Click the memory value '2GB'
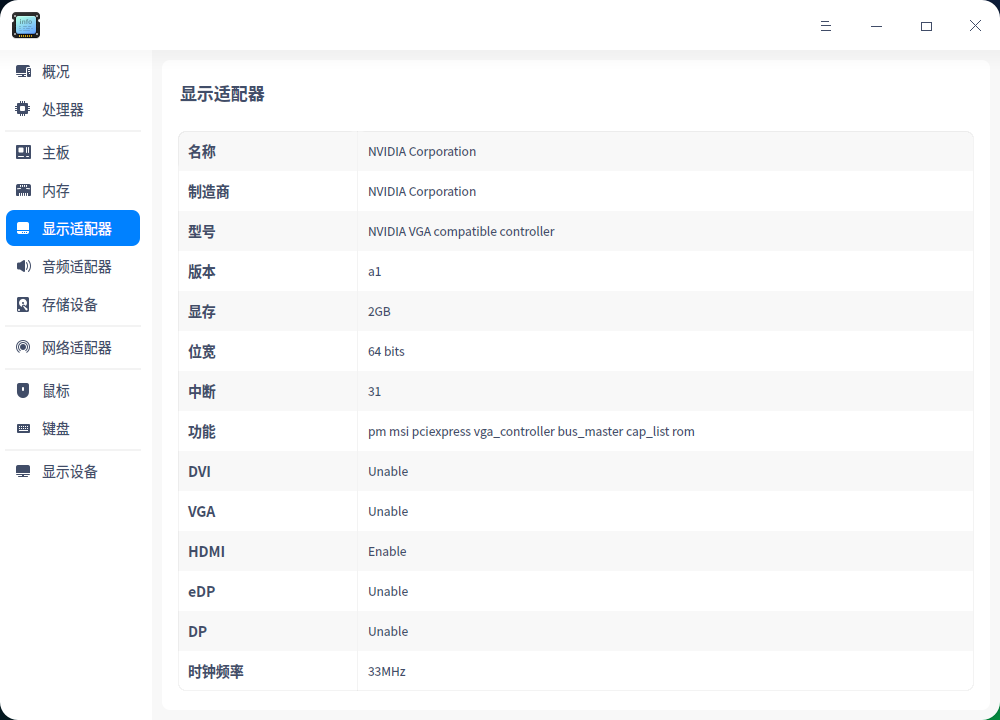Viewport: 1000px width, 720px height. tap(379, 312)
